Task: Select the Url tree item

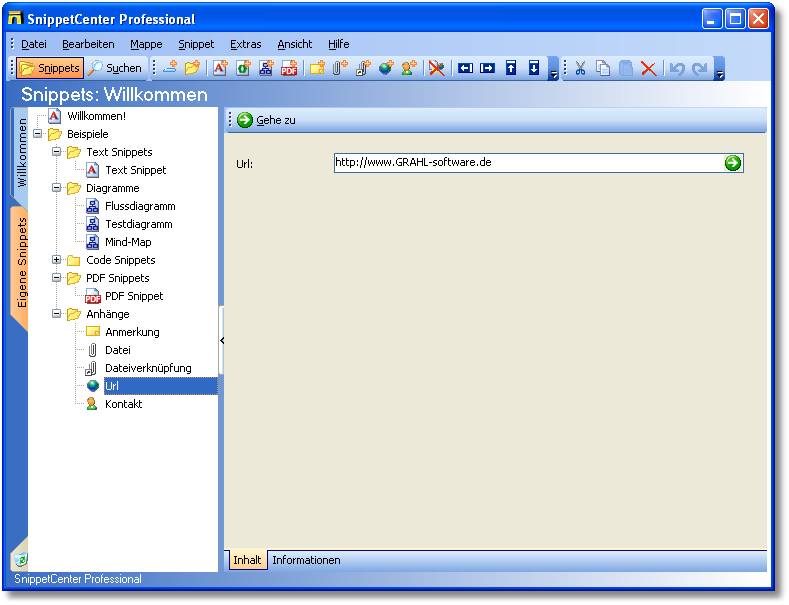Action: tap(161, 386)
